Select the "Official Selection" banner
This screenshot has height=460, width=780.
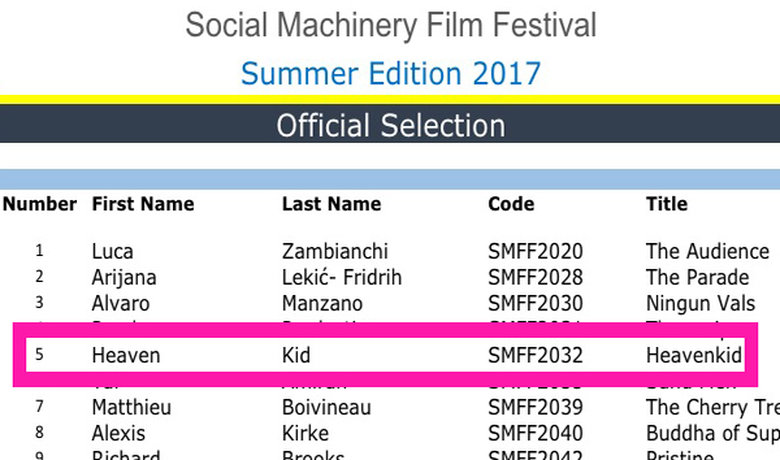[390, 126]
